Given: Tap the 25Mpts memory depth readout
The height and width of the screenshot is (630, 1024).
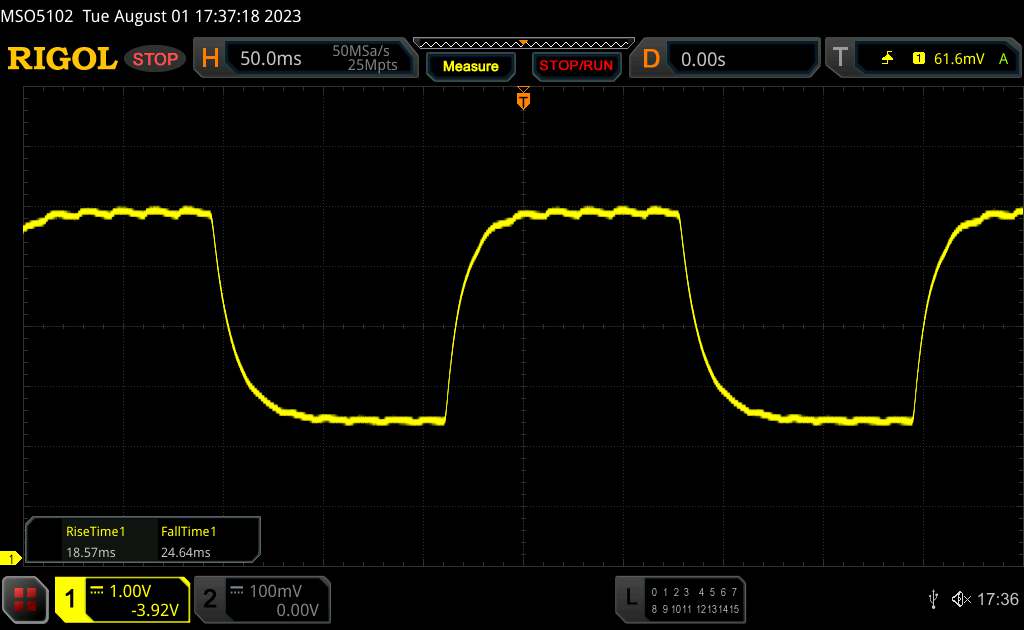Looking at the screenshot, I should [x=372, y=65].
